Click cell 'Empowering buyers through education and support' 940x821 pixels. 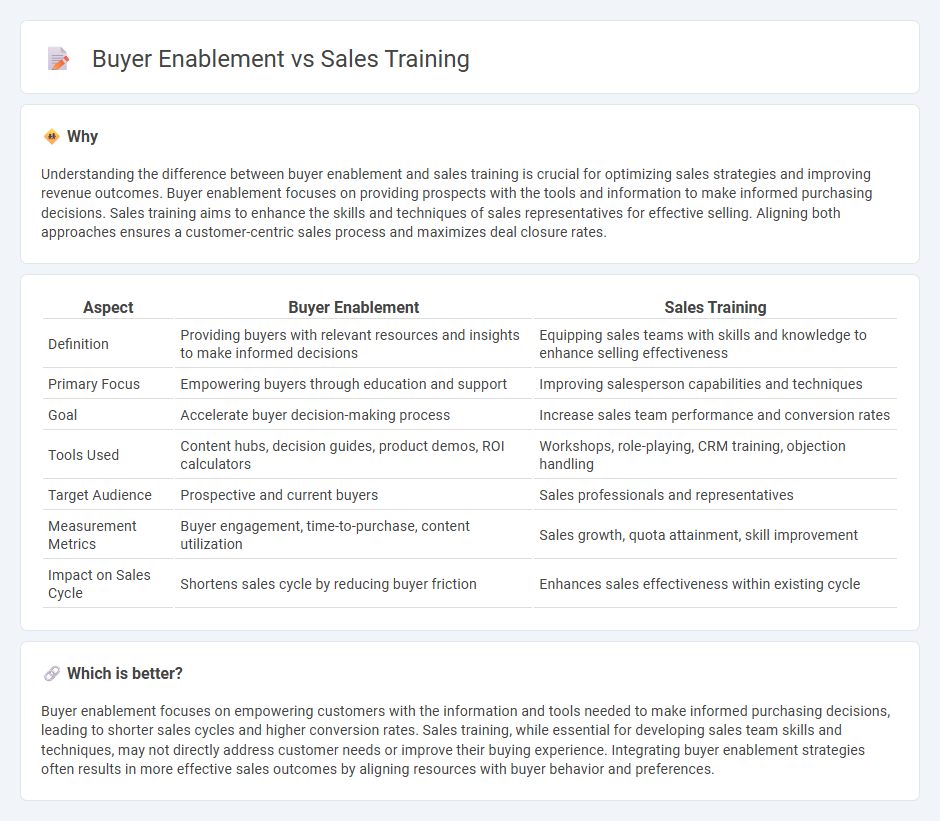pyautogui.click(x=353, y=384)
